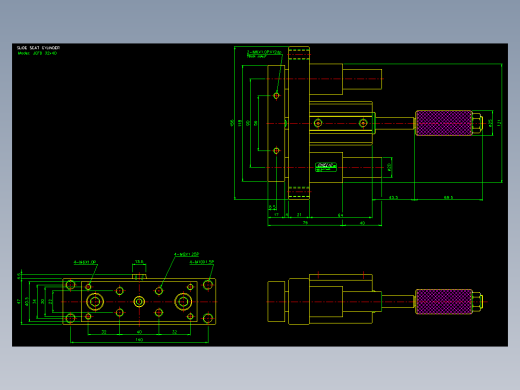Select the rightmost hole callout label in bottom view
Screen dimensions: 520x390
[x=202, y=262]
